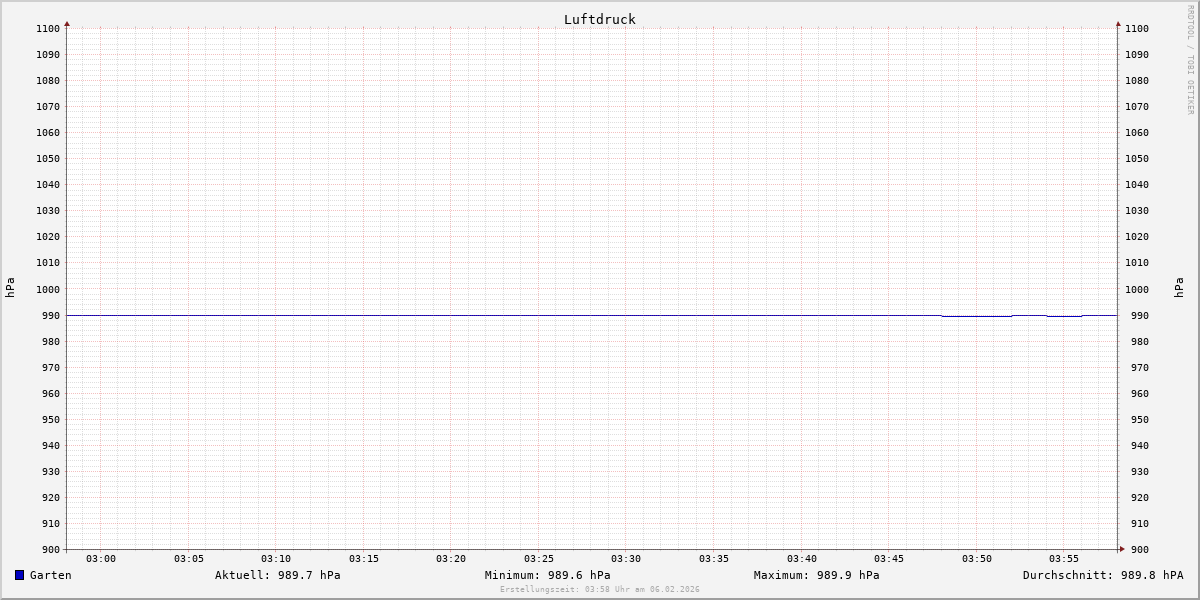Click the Minimum 989.6 hPa value

pyautogui.click(x=547, y=575)
